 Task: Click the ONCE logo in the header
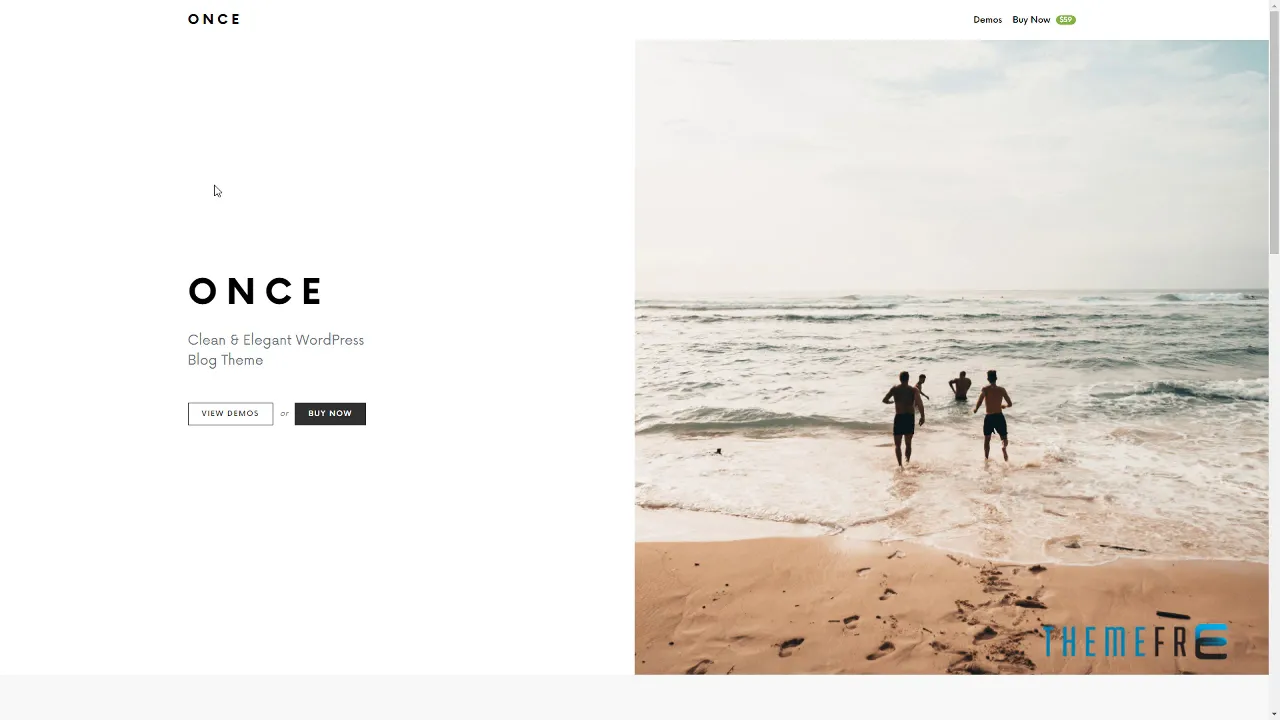coord(214,19)
